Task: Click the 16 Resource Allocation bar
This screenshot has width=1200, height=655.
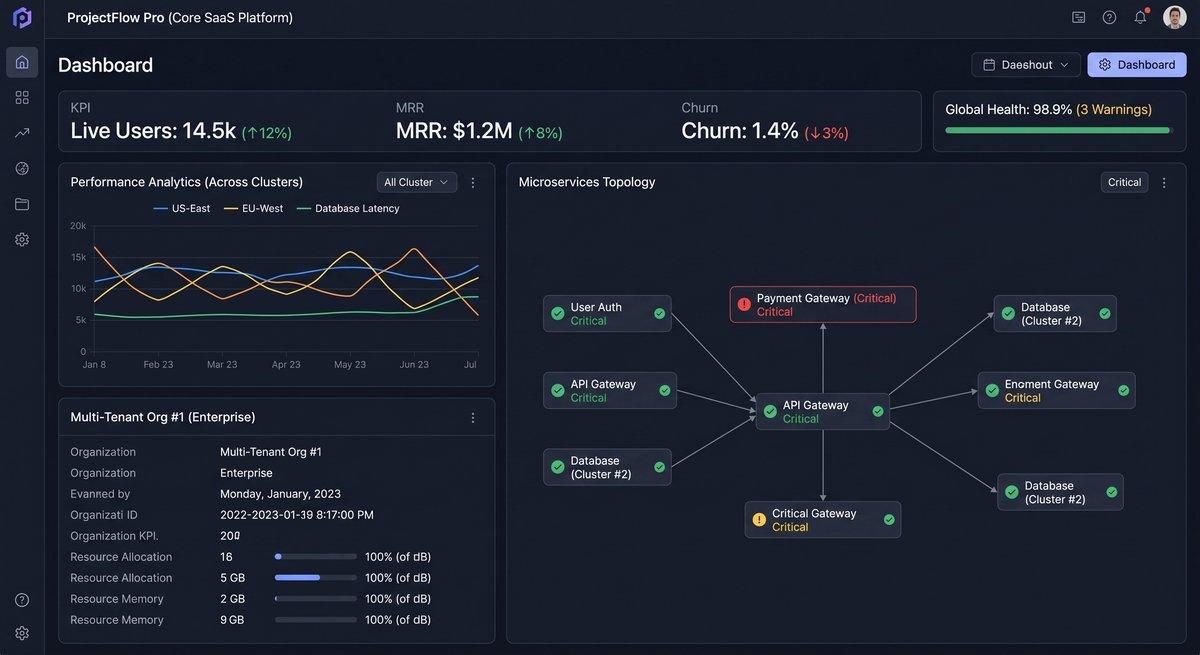Action: click(x=316, y=557)
